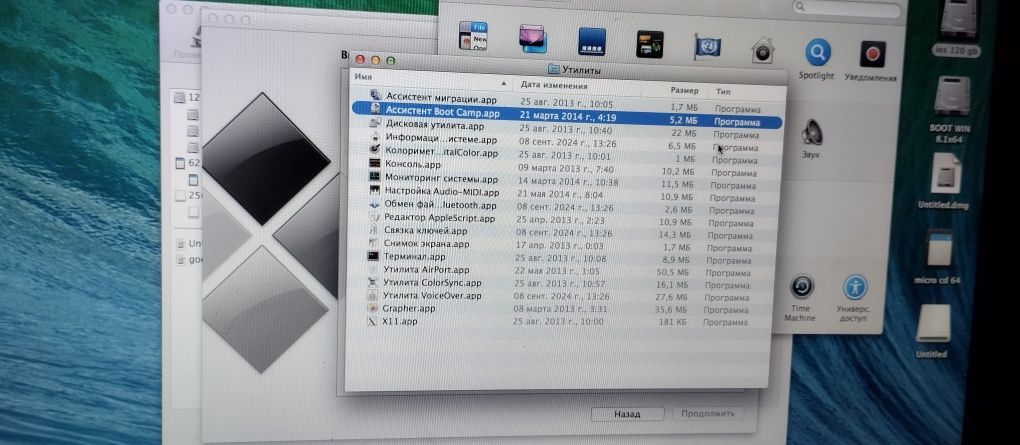Click the 181 КБ size value

point(674,321)
